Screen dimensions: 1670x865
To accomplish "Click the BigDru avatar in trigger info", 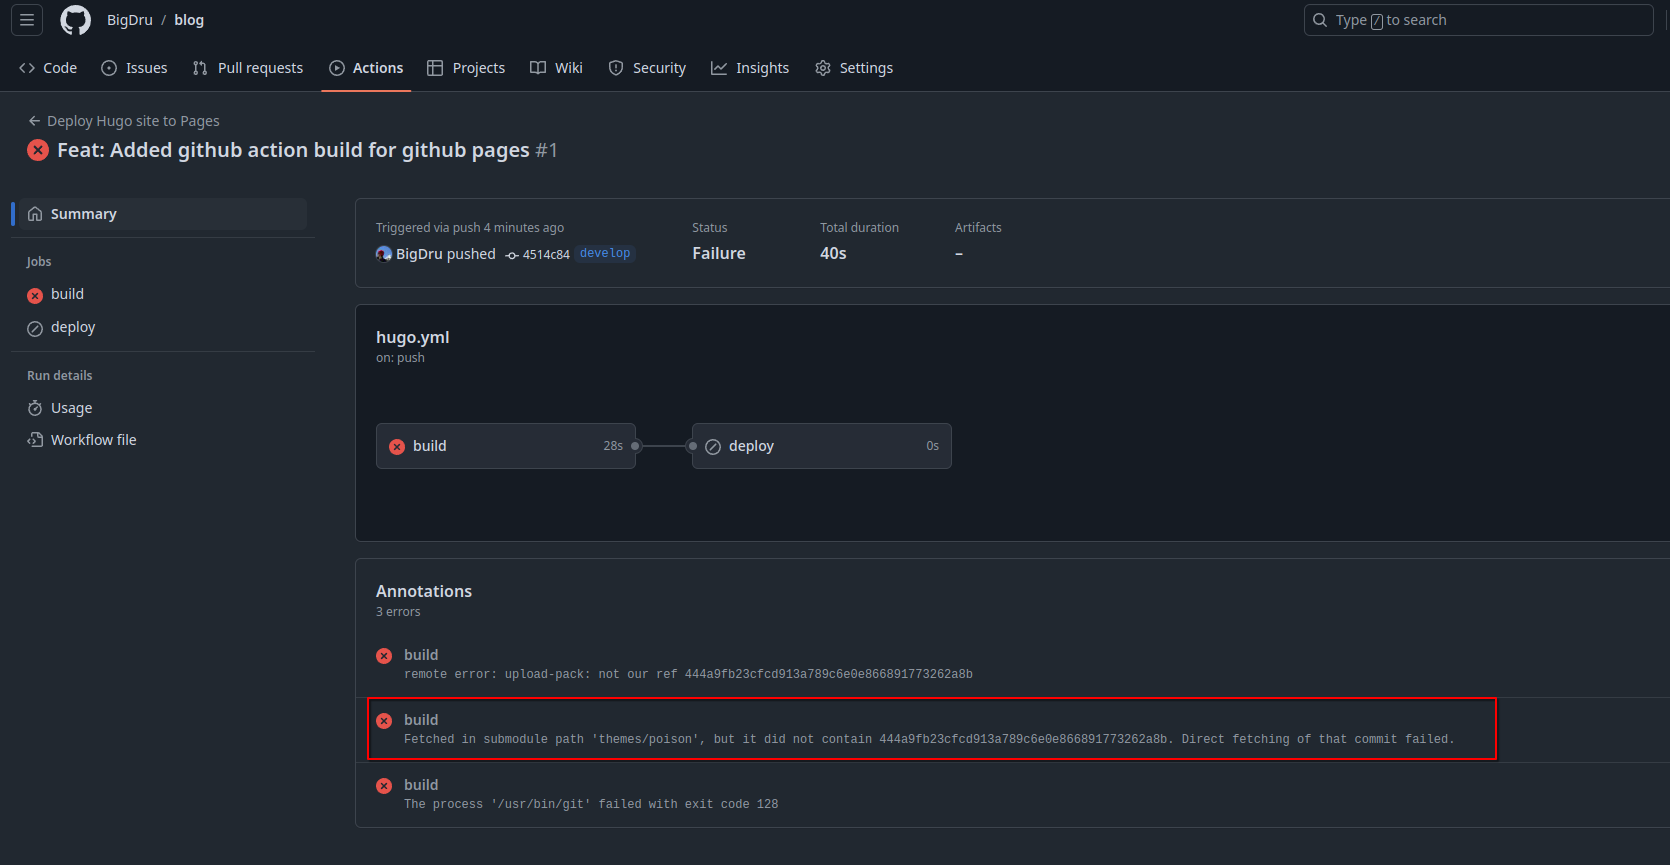I will [x=384, y=254].
